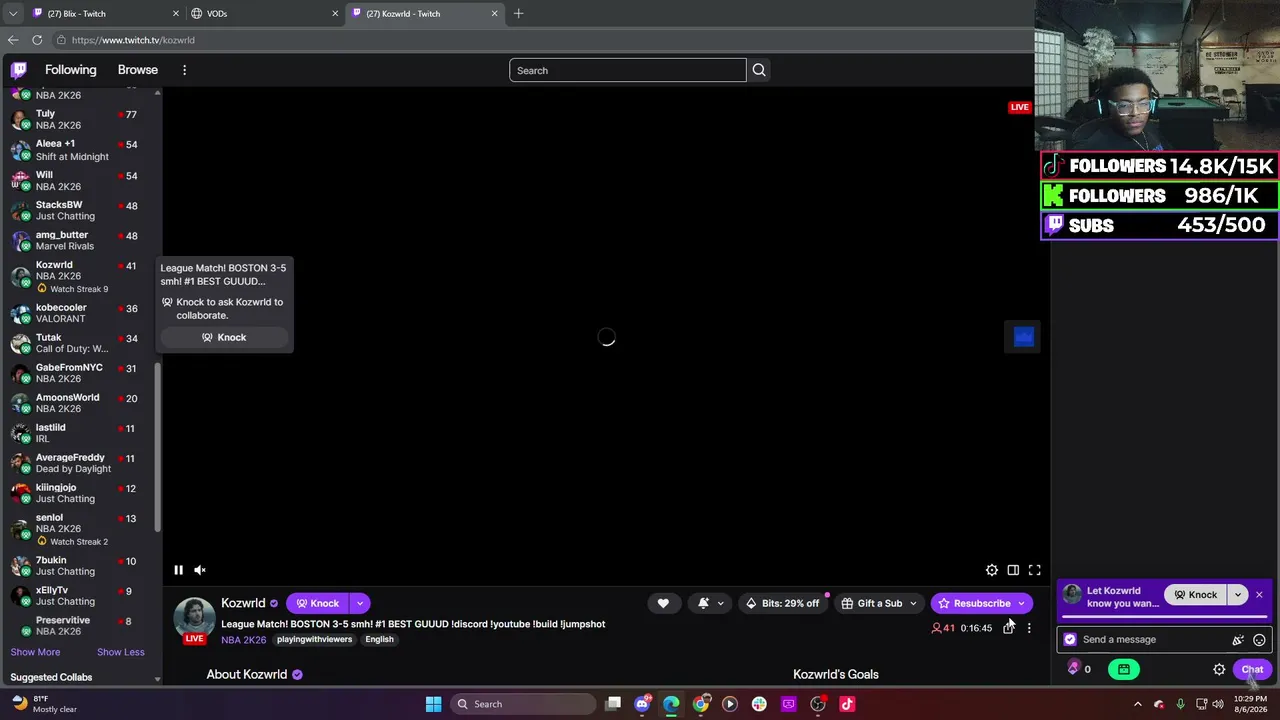Expand the chat banner Knock dropdown

pyautogui.click(x=1238, y=595)
